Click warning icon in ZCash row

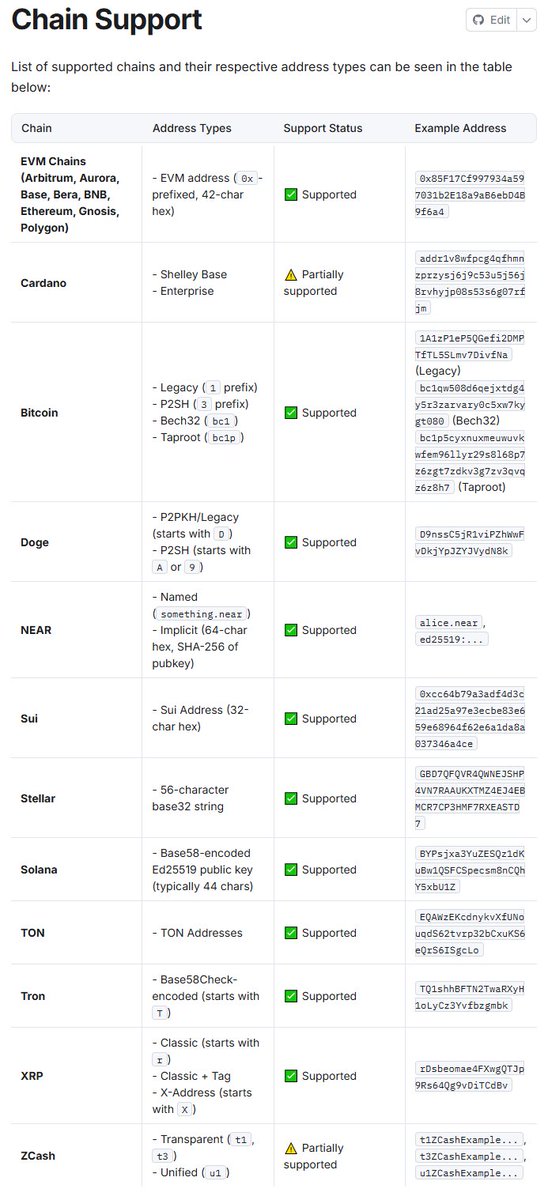(x=291, y=1148)
